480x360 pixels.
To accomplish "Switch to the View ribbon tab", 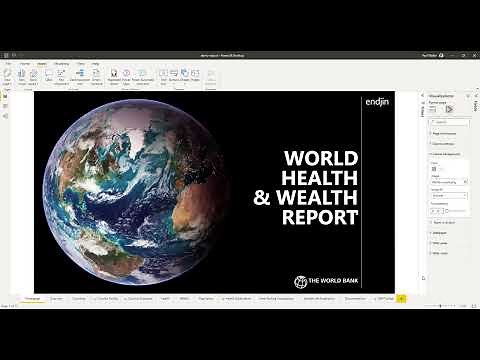I will point(81,64).
